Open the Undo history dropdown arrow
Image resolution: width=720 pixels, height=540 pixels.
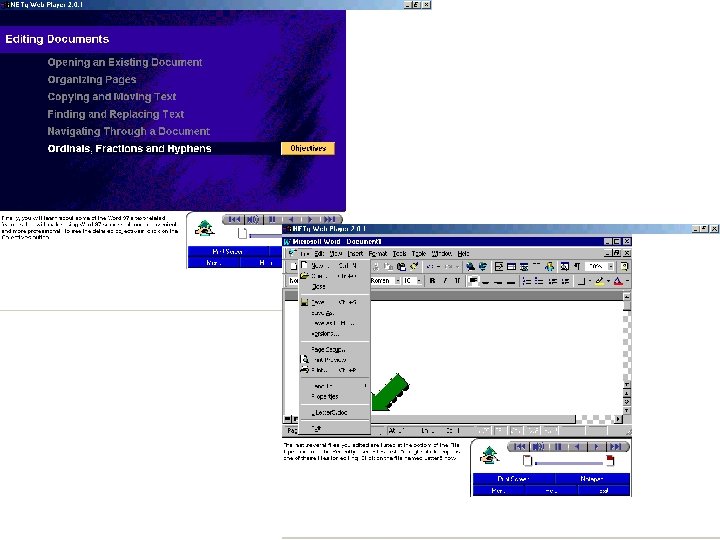[x=438, y=266]
